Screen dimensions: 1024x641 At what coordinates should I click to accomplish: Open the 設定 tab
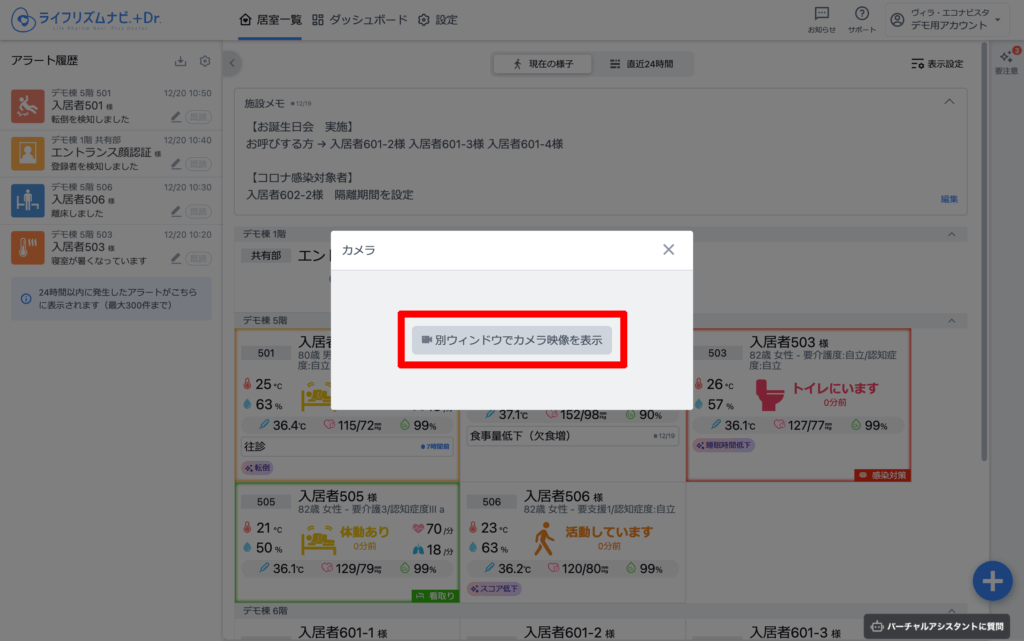pyautogui.click(x=438, y=20)
